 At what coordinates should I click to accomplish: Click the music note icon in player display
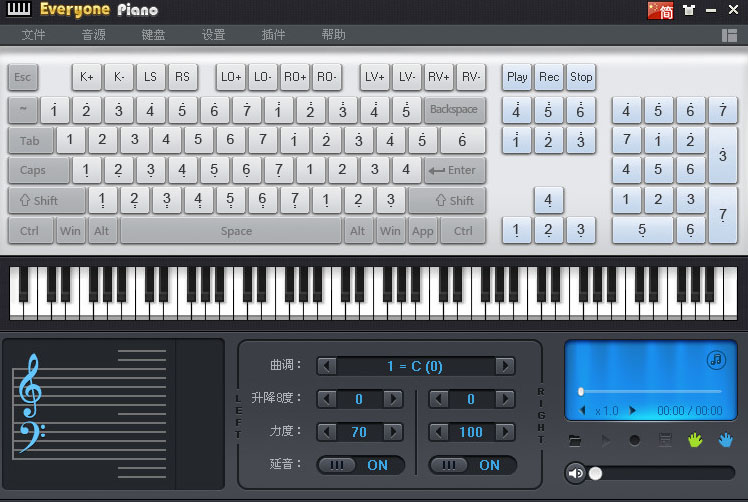[716, 360]
